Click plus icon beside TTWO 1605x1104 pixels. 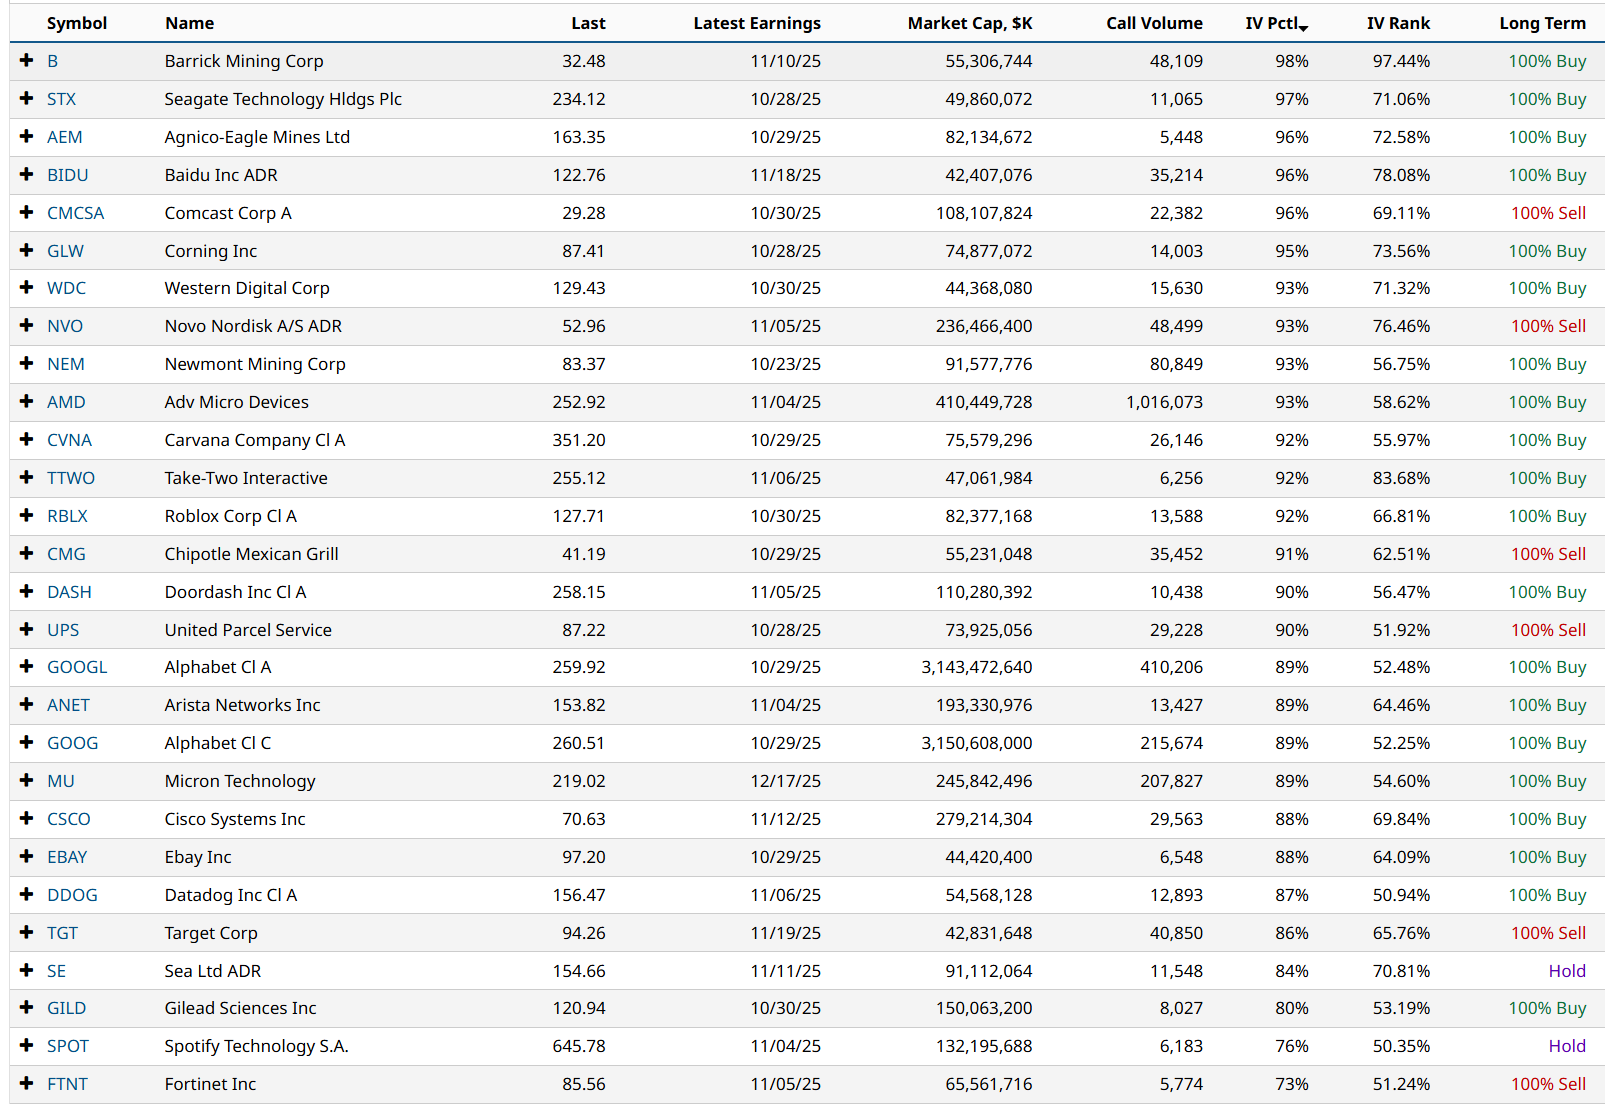point(27,478)
